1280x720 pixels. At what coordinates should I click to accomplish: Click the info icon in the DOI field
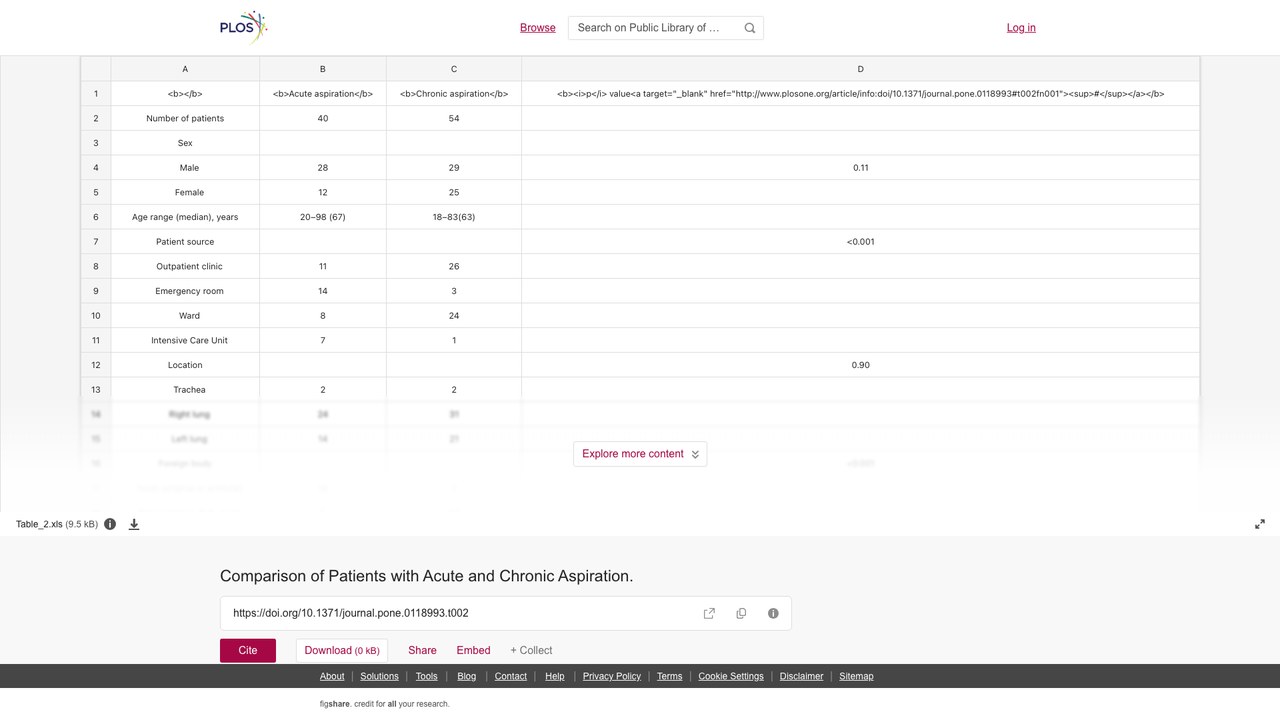[x=773, y=613]
